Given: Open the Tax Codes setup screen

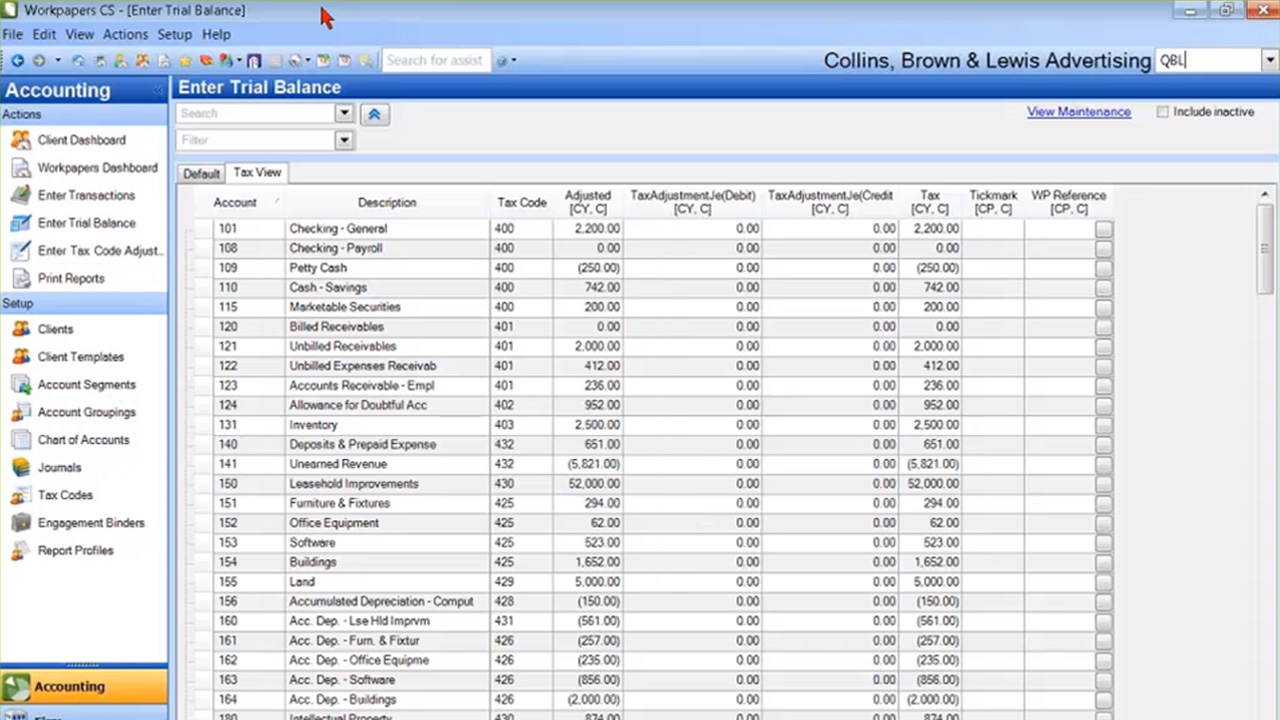Looking at the screenshot, I should 64,495.
